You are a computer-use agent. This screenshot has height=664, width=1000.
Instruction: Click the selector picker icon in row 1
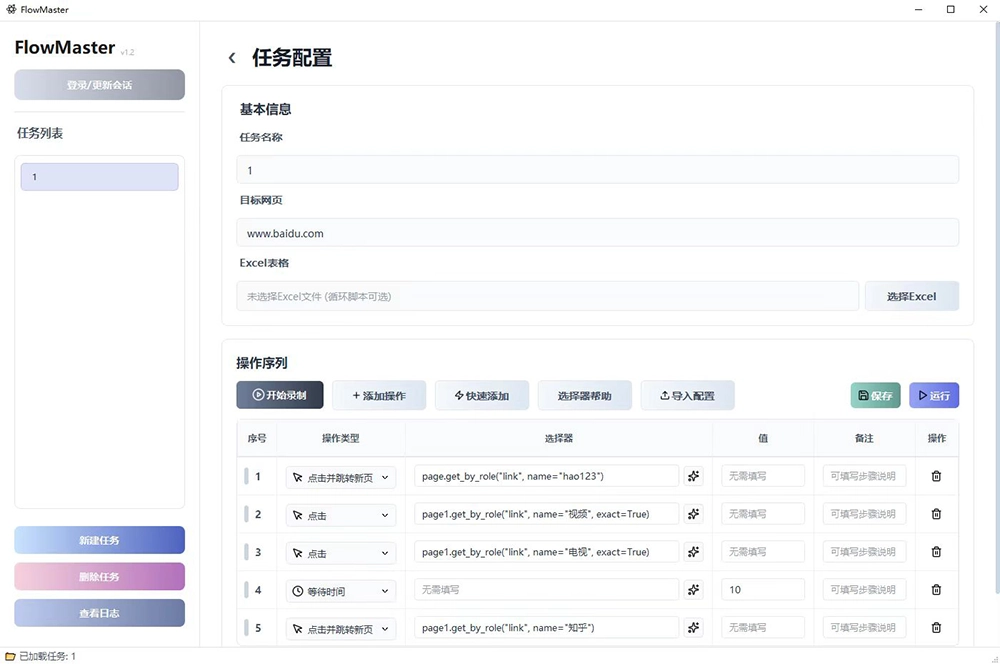click(x=694, y=477)
